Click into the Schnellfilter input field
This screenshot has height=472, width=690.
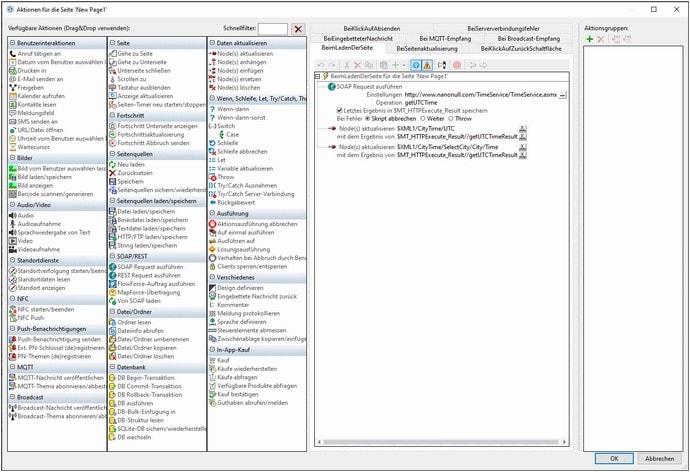click(x=265, y=29)
